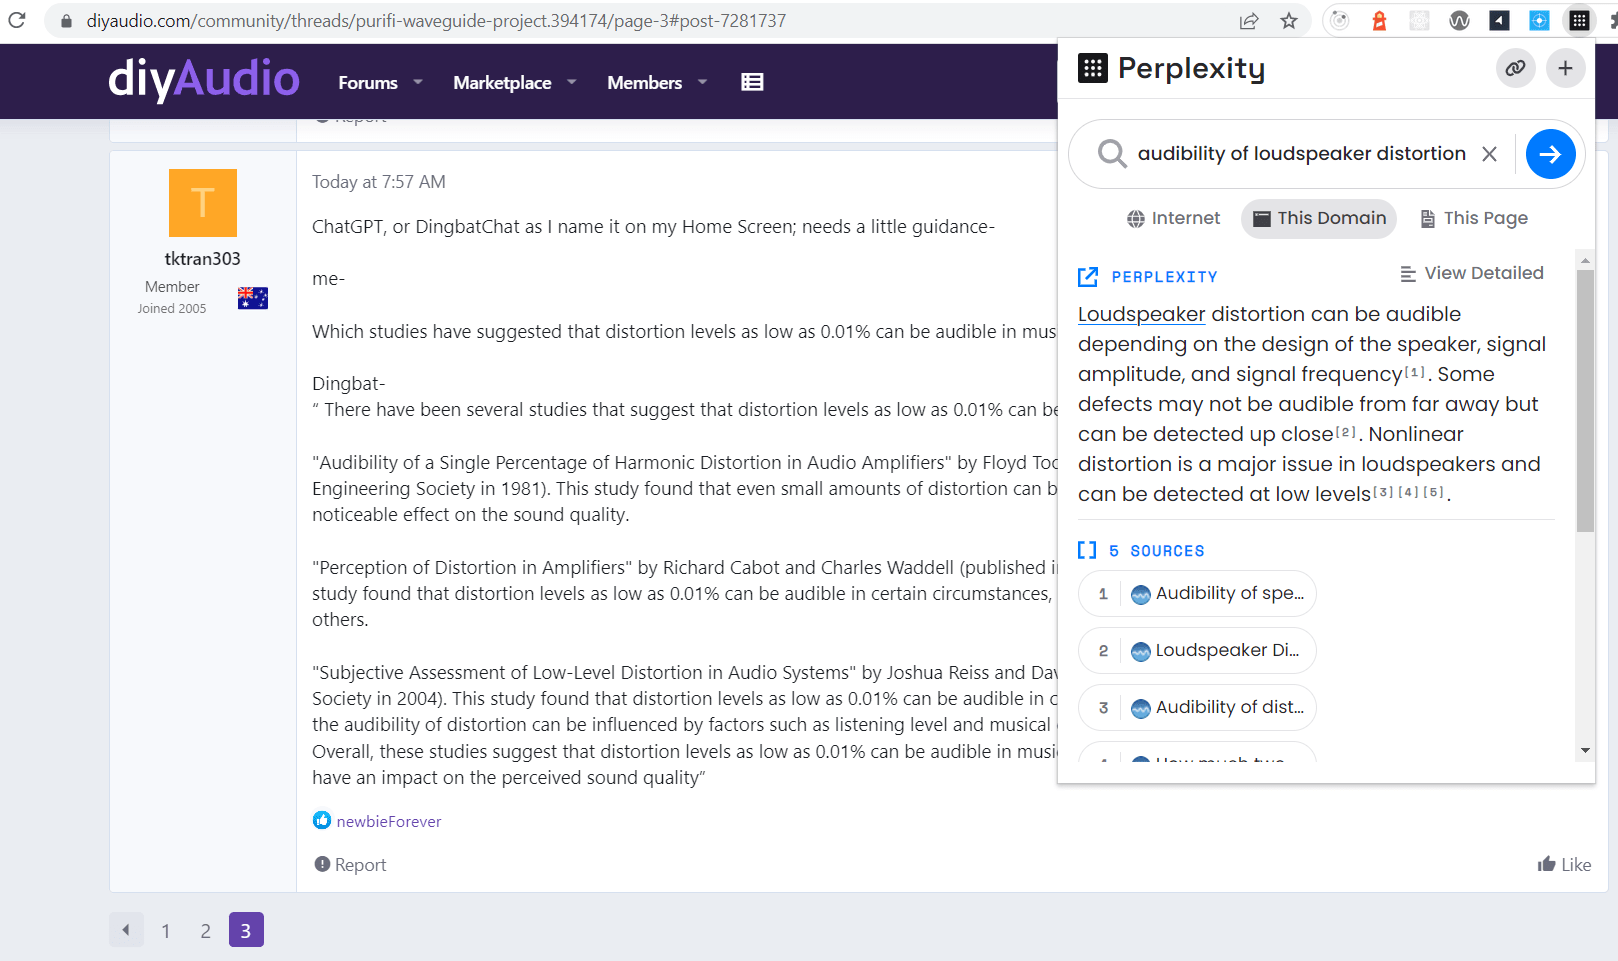Open newbieForever's profile link
This screenshot has height=961, width=1618.
click(389, 822)
